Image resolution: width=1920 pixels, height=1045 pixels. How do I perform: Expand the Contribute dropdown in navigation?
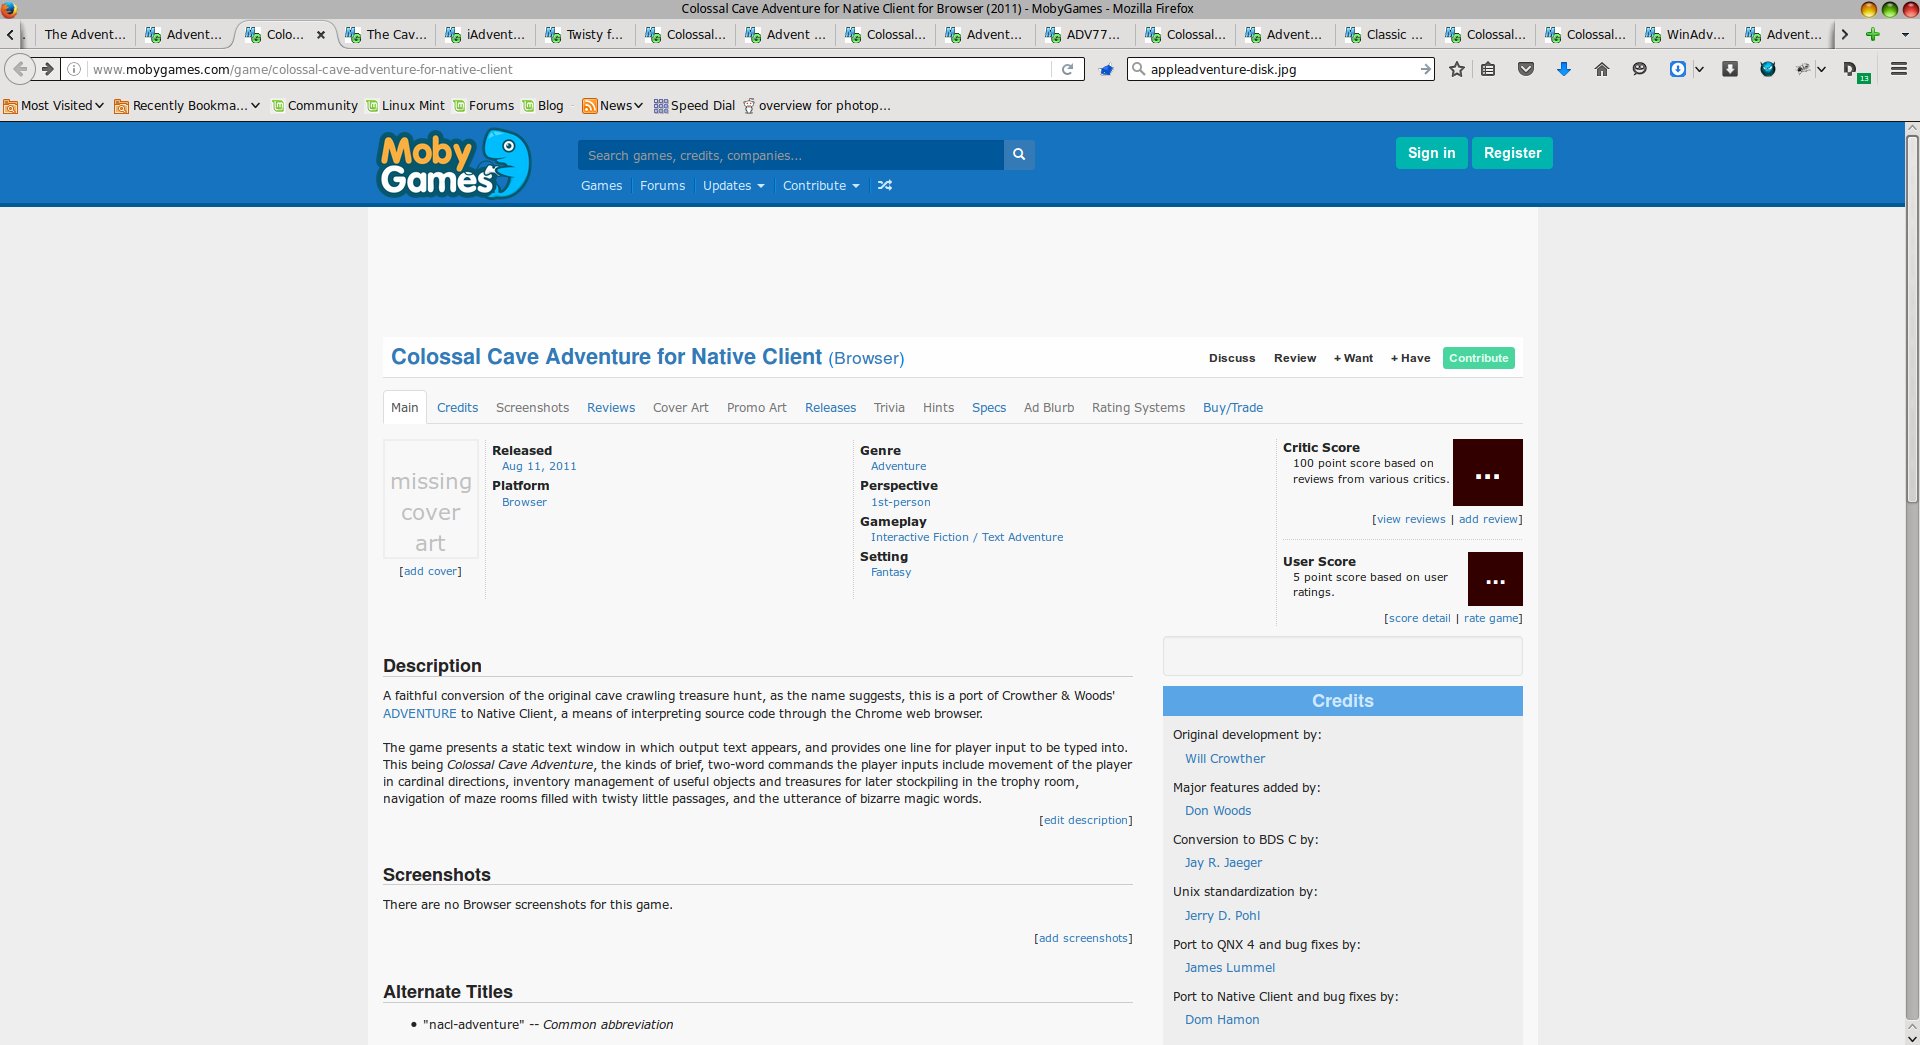[x=820, y=186]
